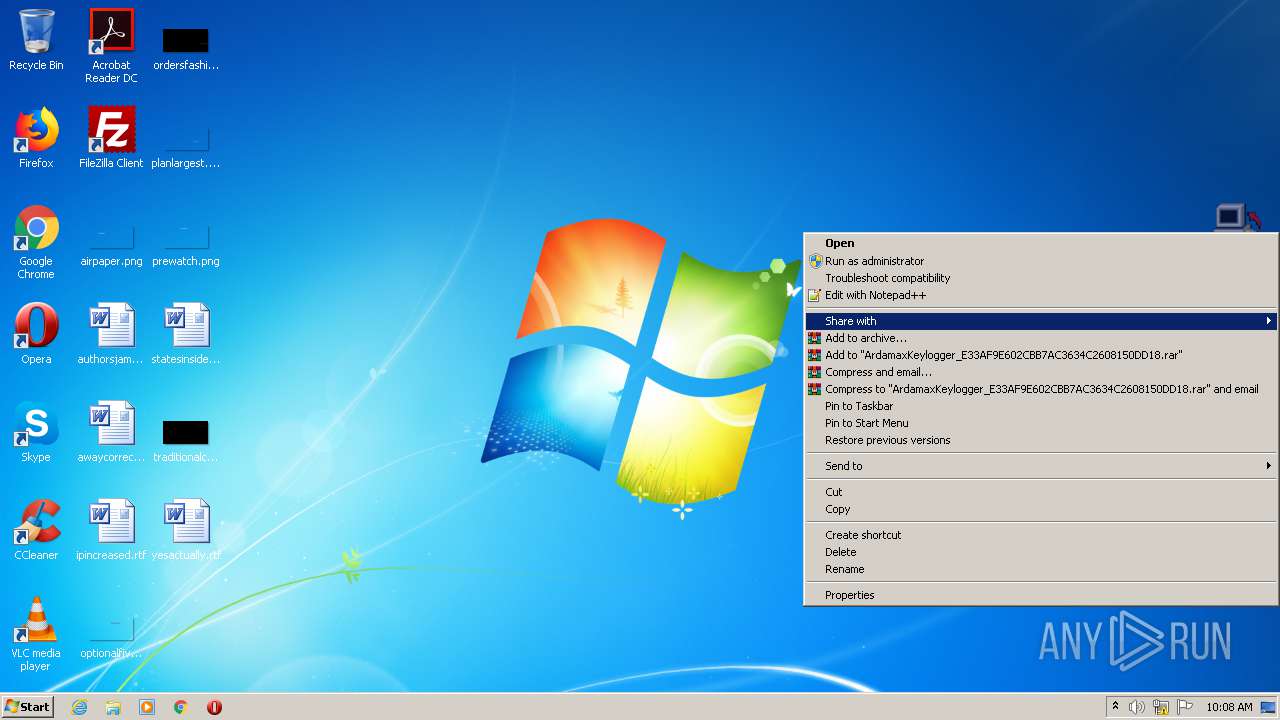The image size is (1280, 720).
Task: Open Windows Explorer folder in taskbar
Action: pyautogui.click(x=113, y=707)
